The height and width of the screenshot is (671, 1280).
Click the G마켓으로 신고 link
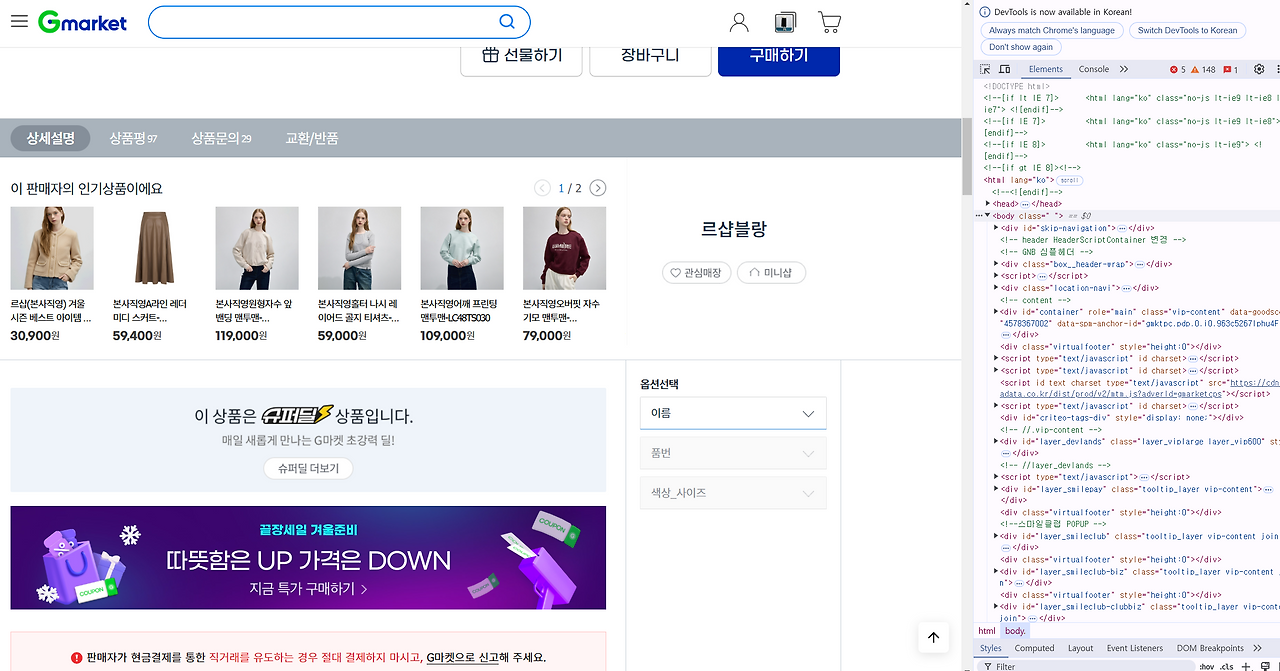462,658
